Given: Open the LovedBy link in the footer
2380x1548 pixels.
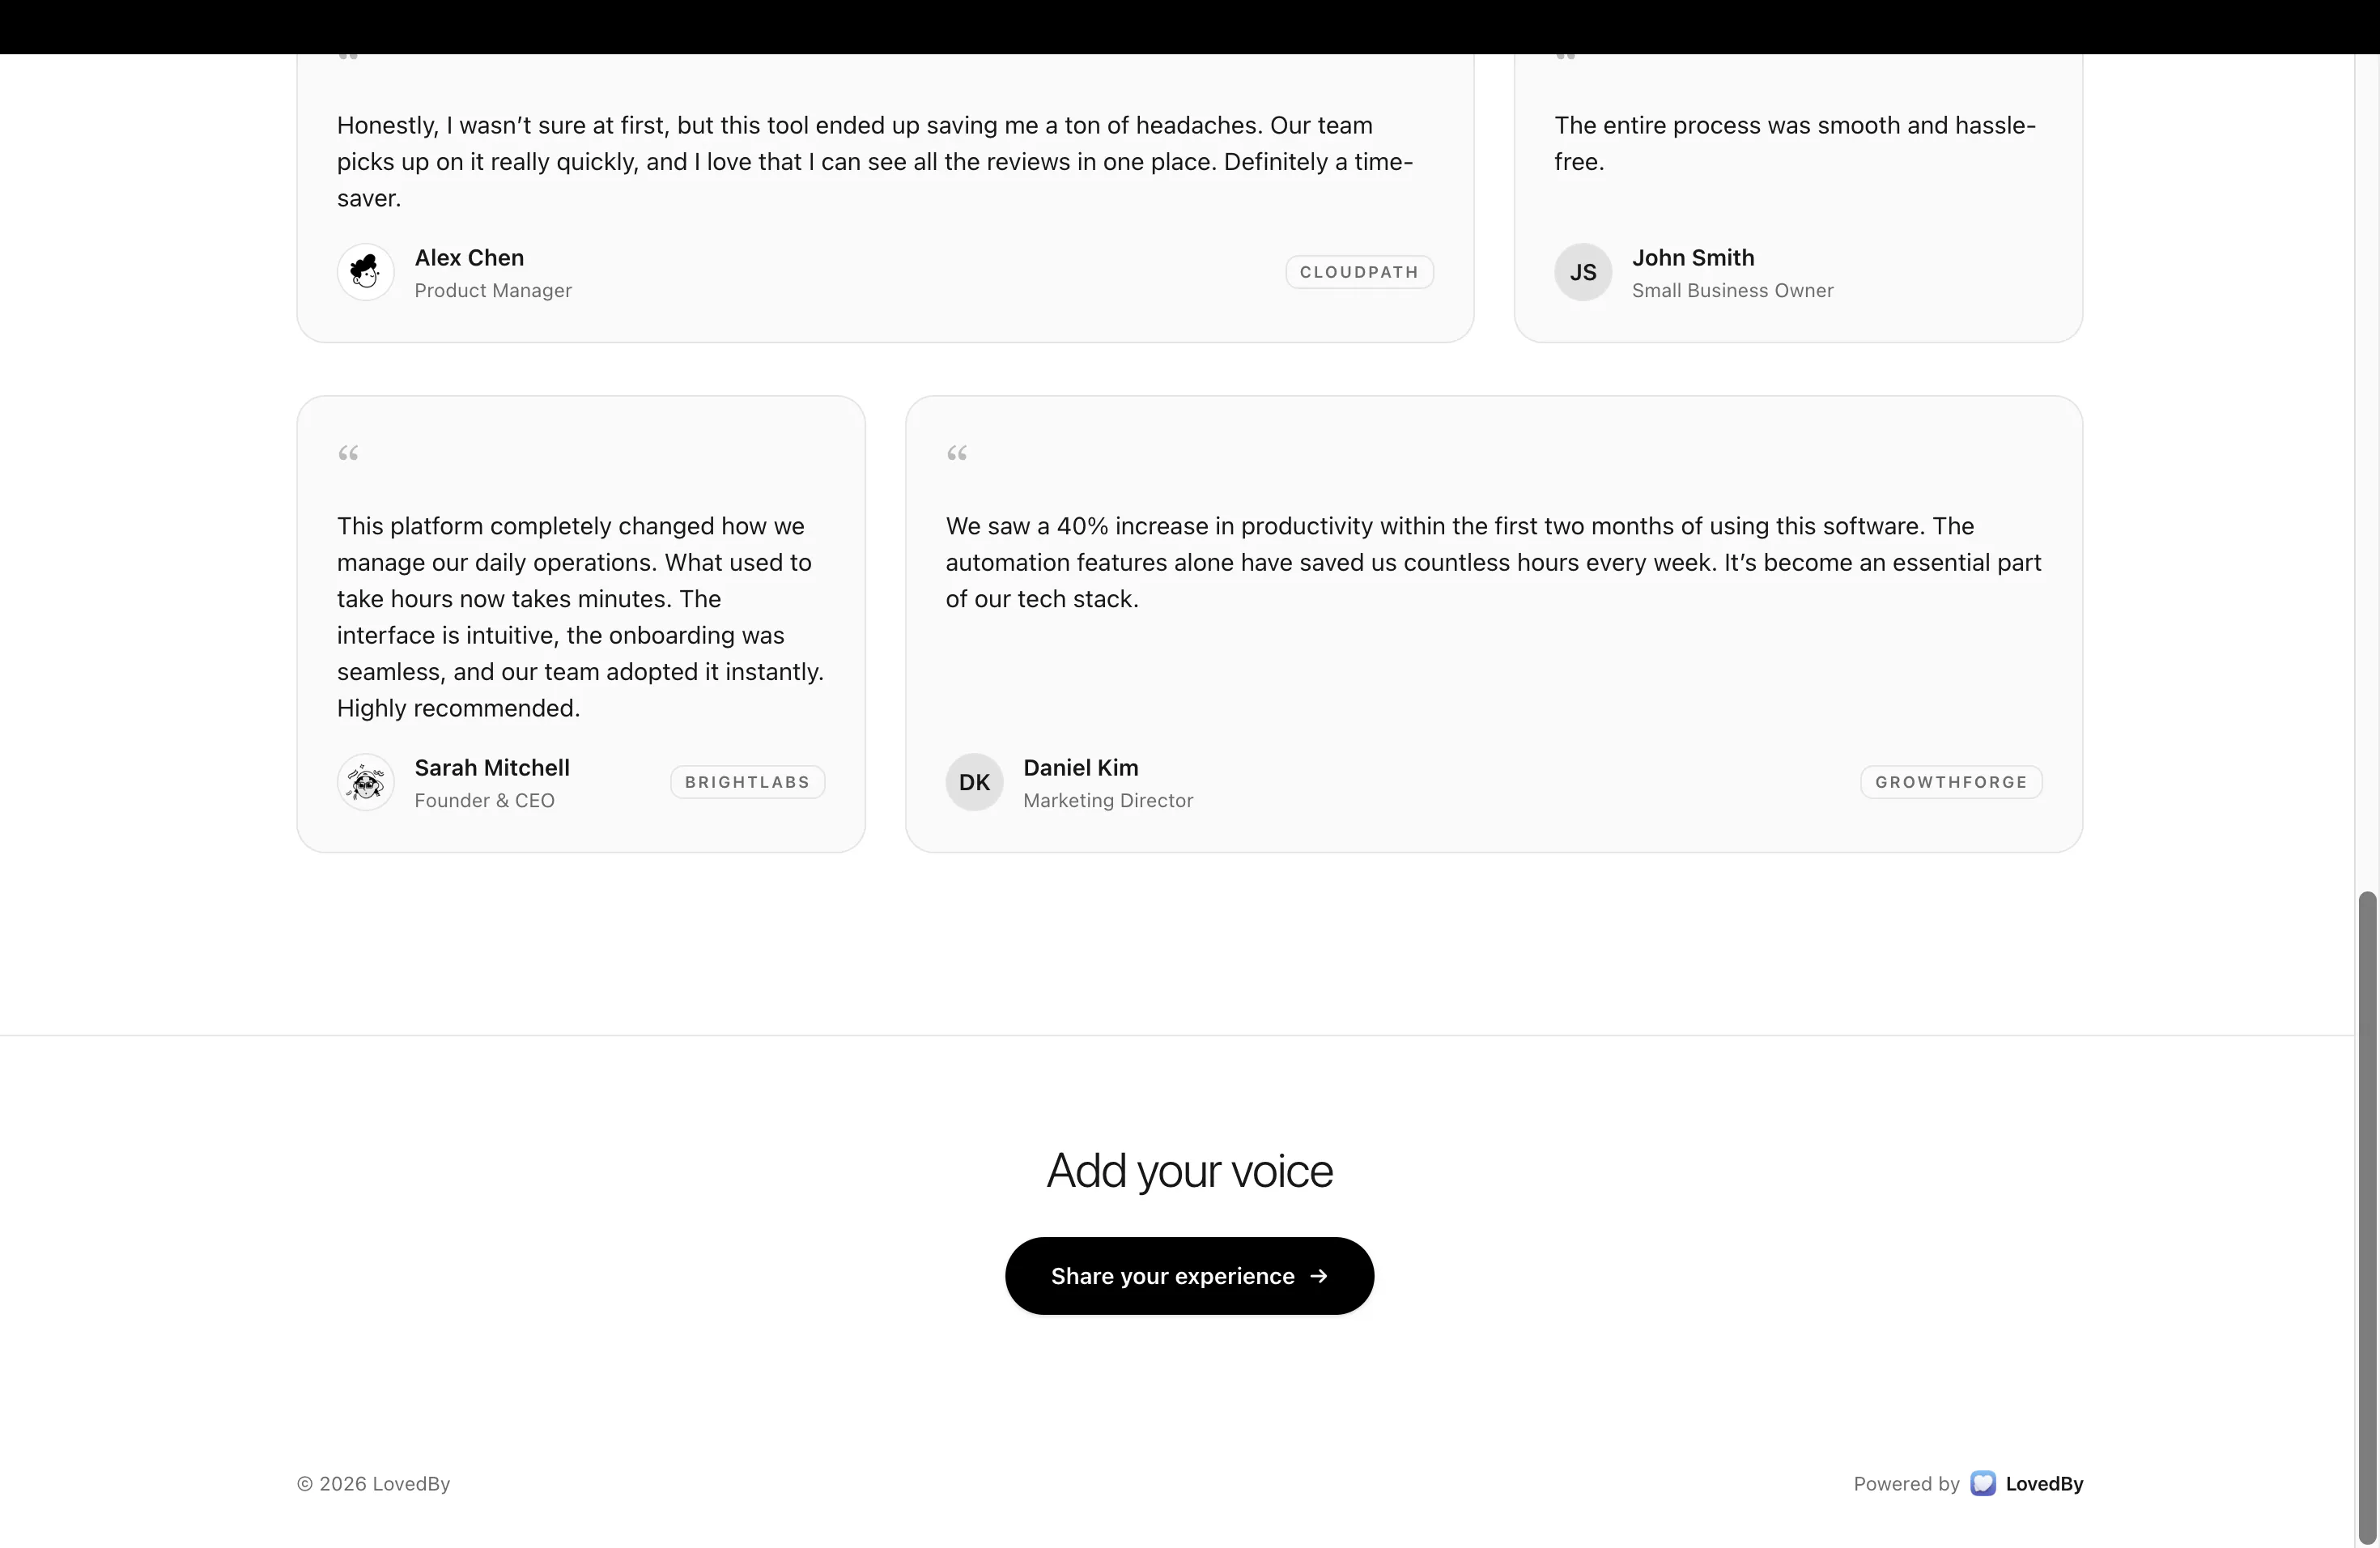Looking at the screenshot, I should click(2027, 1483).
